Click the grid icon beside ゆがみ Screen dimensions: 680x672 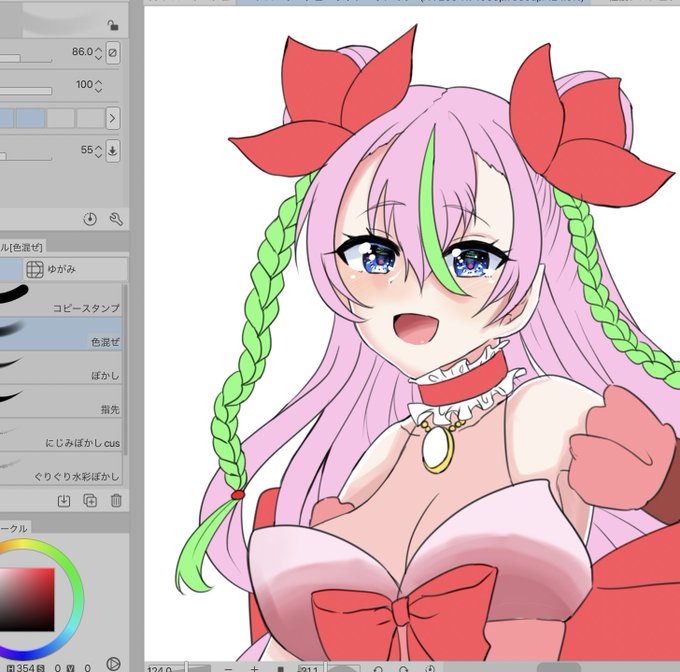click(x=35, y=269)
